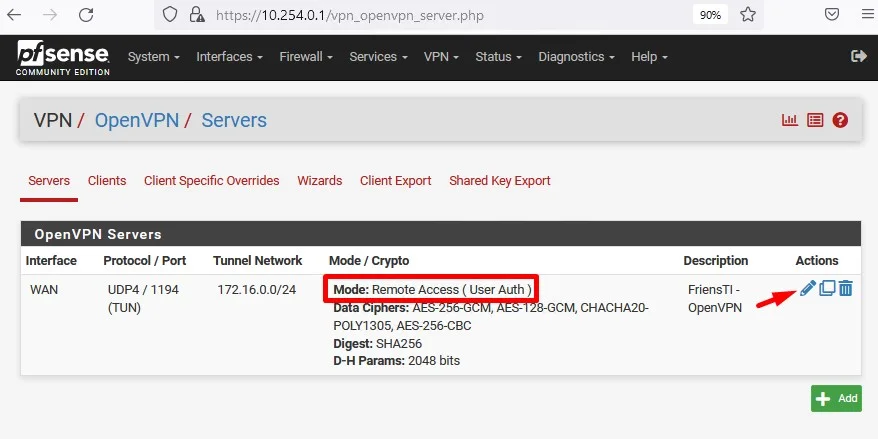Click the WAN interface cell
This screenshot has height=439, width=878.
tap(44, 289)
